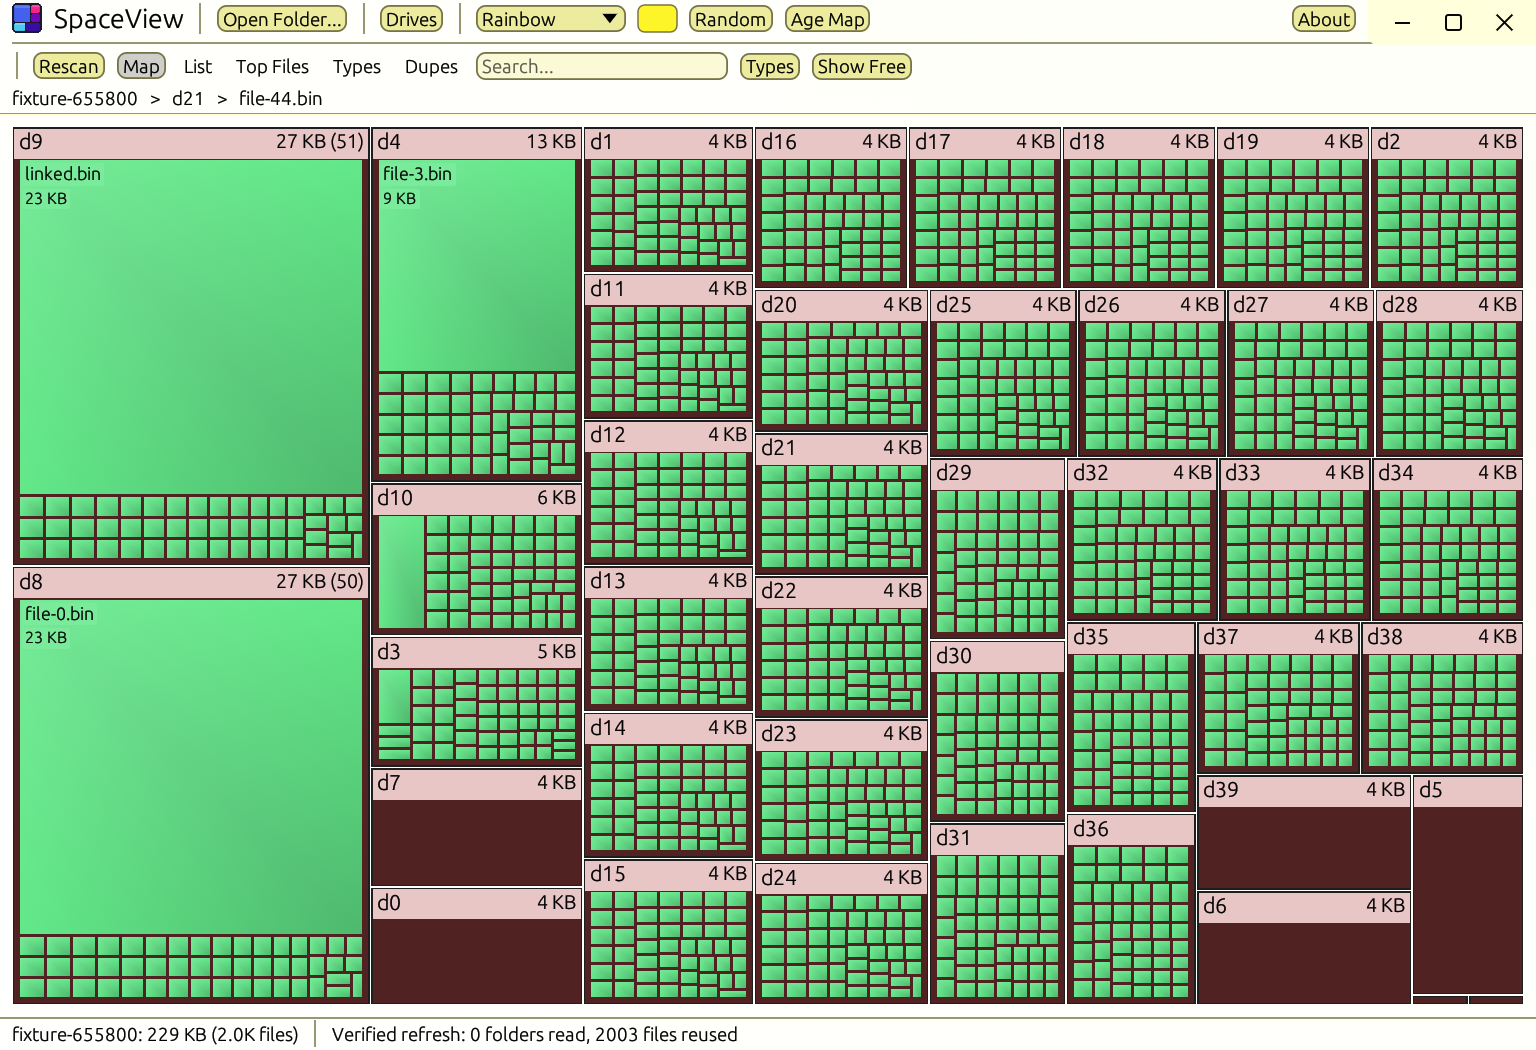Select the file-0.bin block in d8
Screen dimensions: 1536x1050
(191, 767)
